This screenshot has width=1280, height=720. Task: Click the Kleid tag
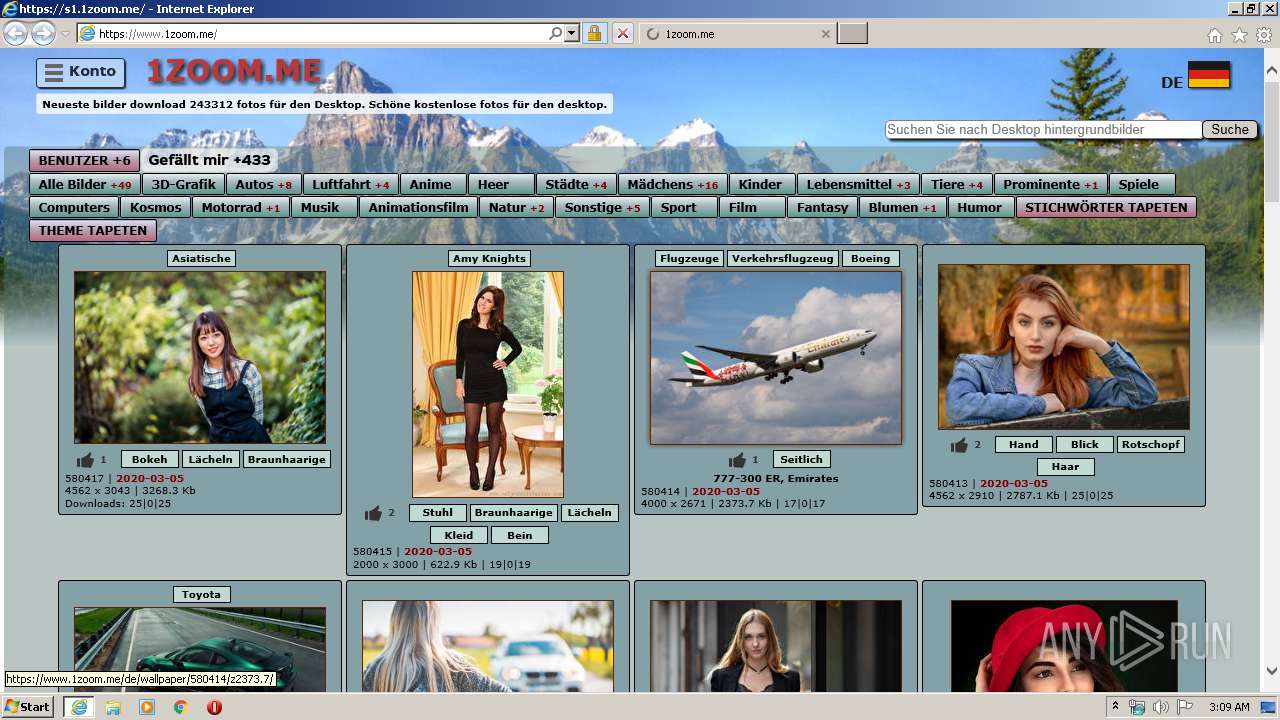coord(459,535)
